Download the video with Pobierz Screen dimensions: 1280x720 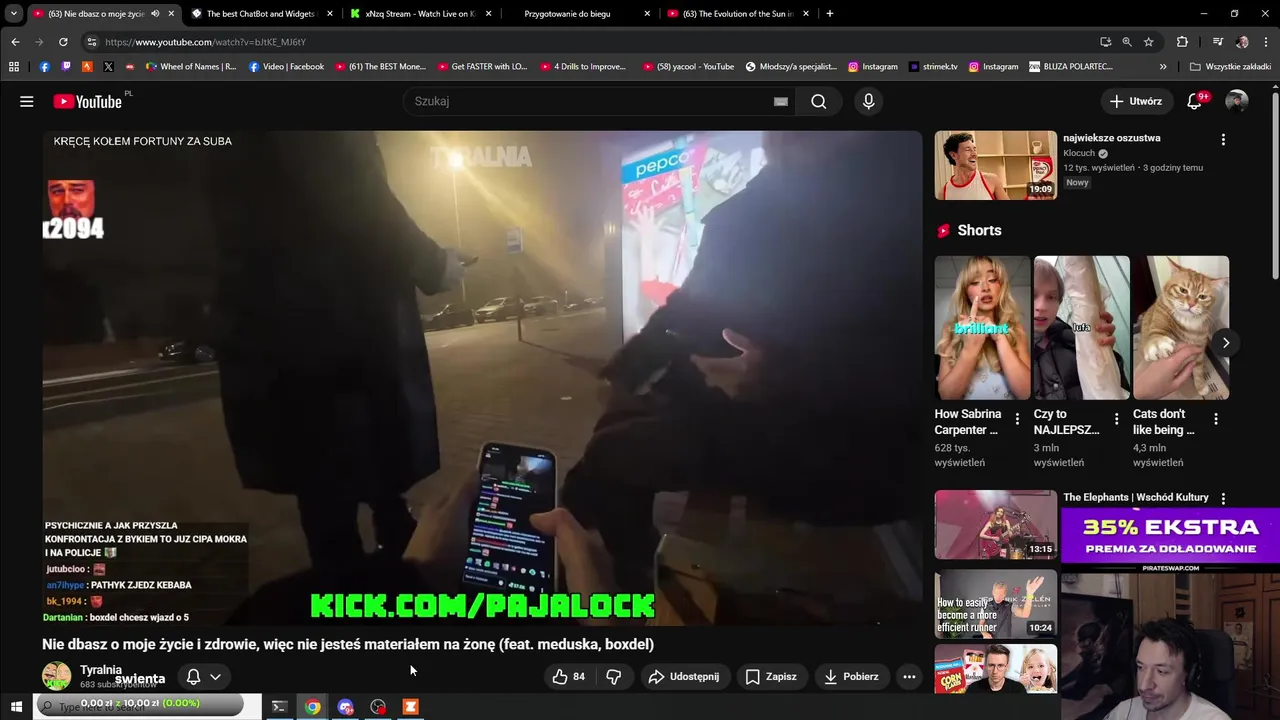(x=851, y=677)
